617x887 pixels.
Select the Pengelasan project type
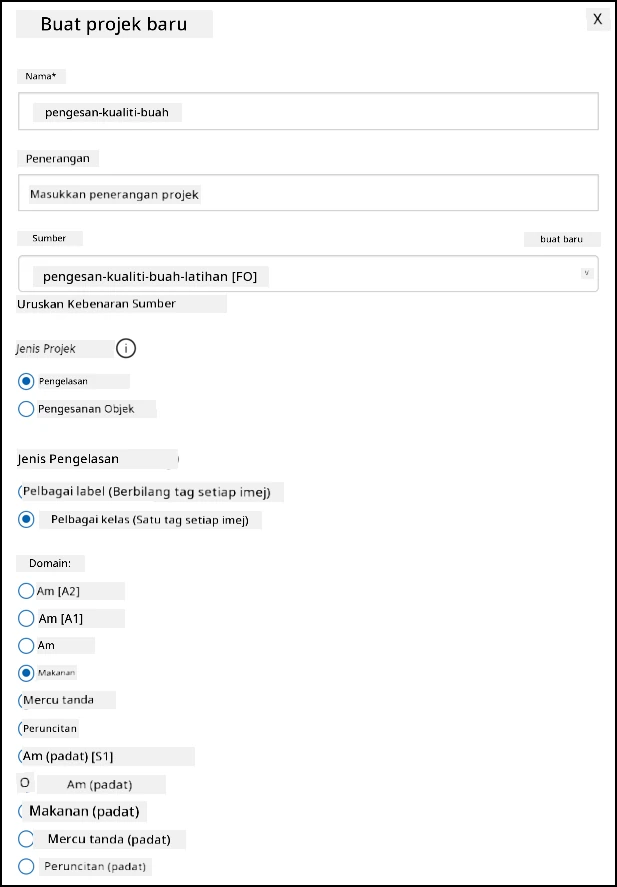click(26, 381)
